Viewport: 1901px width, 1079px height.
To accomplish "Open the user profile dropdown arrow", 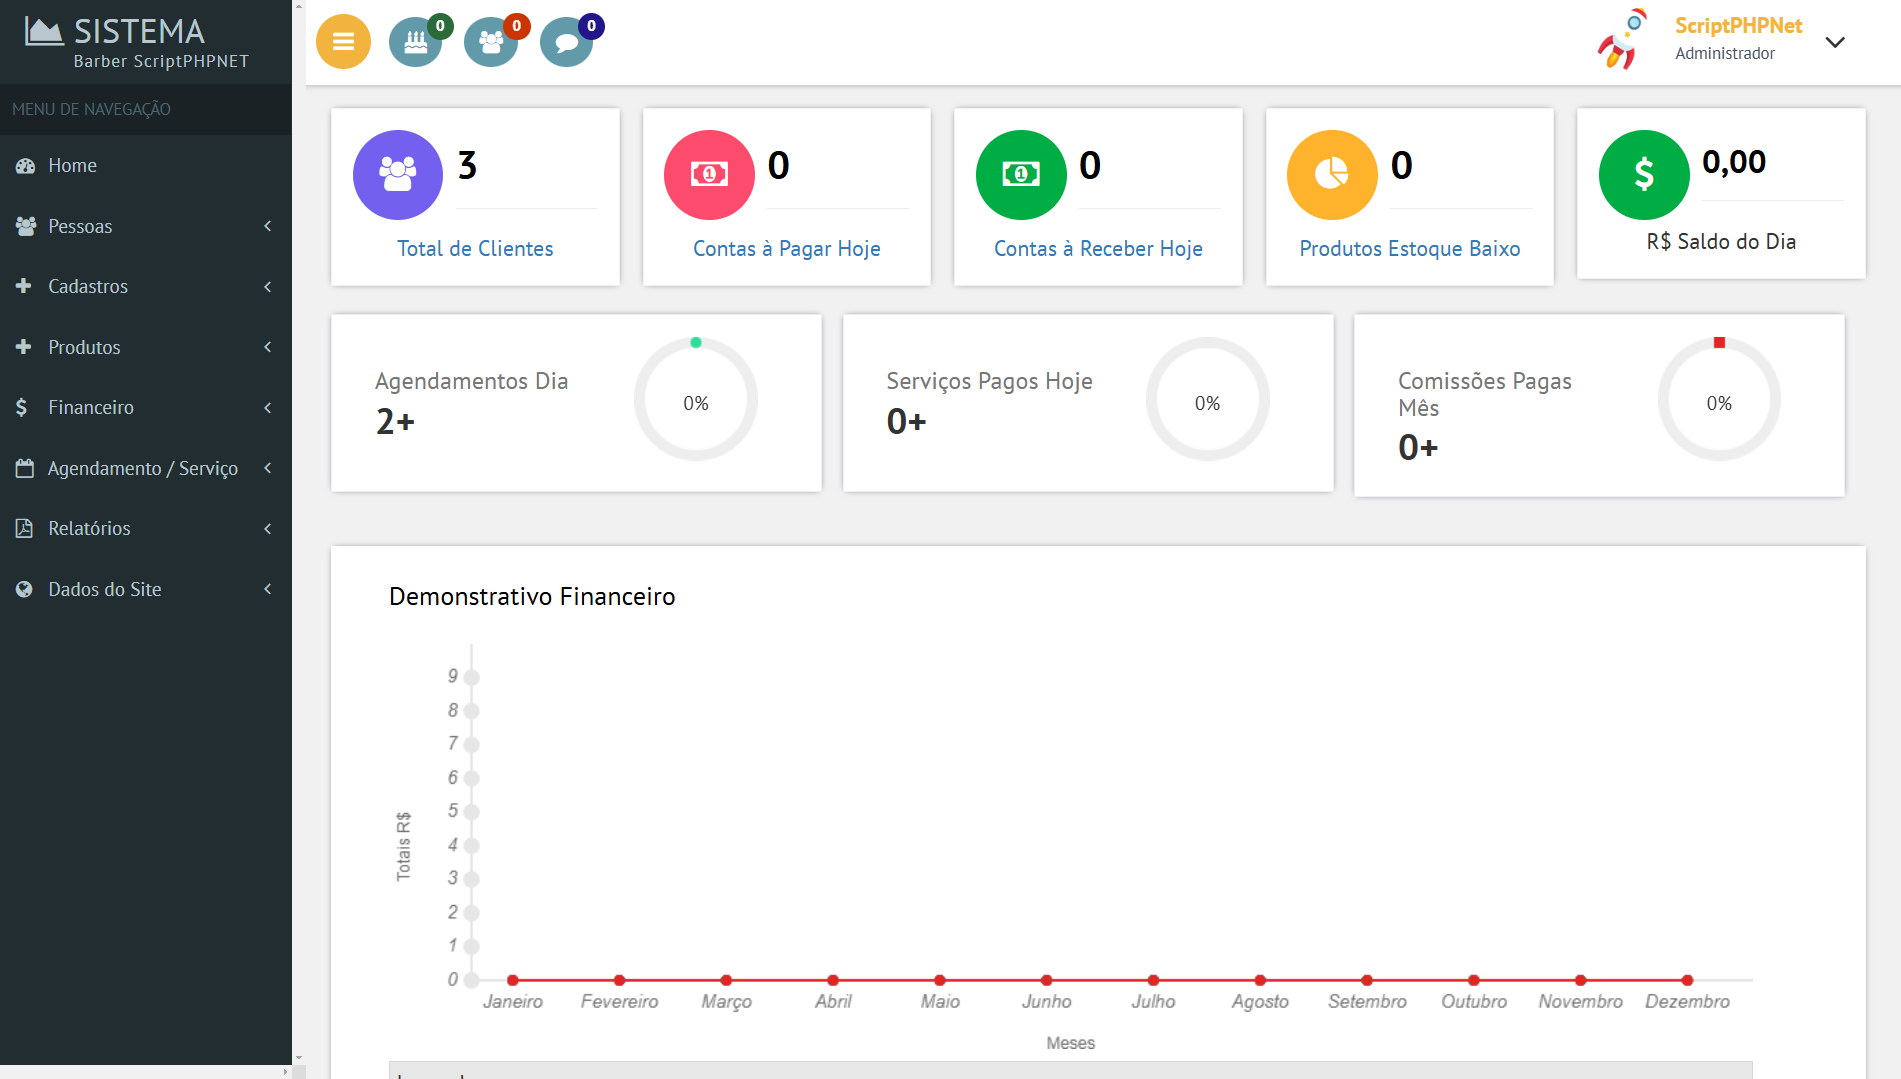I will click(x=1834, y=42).
